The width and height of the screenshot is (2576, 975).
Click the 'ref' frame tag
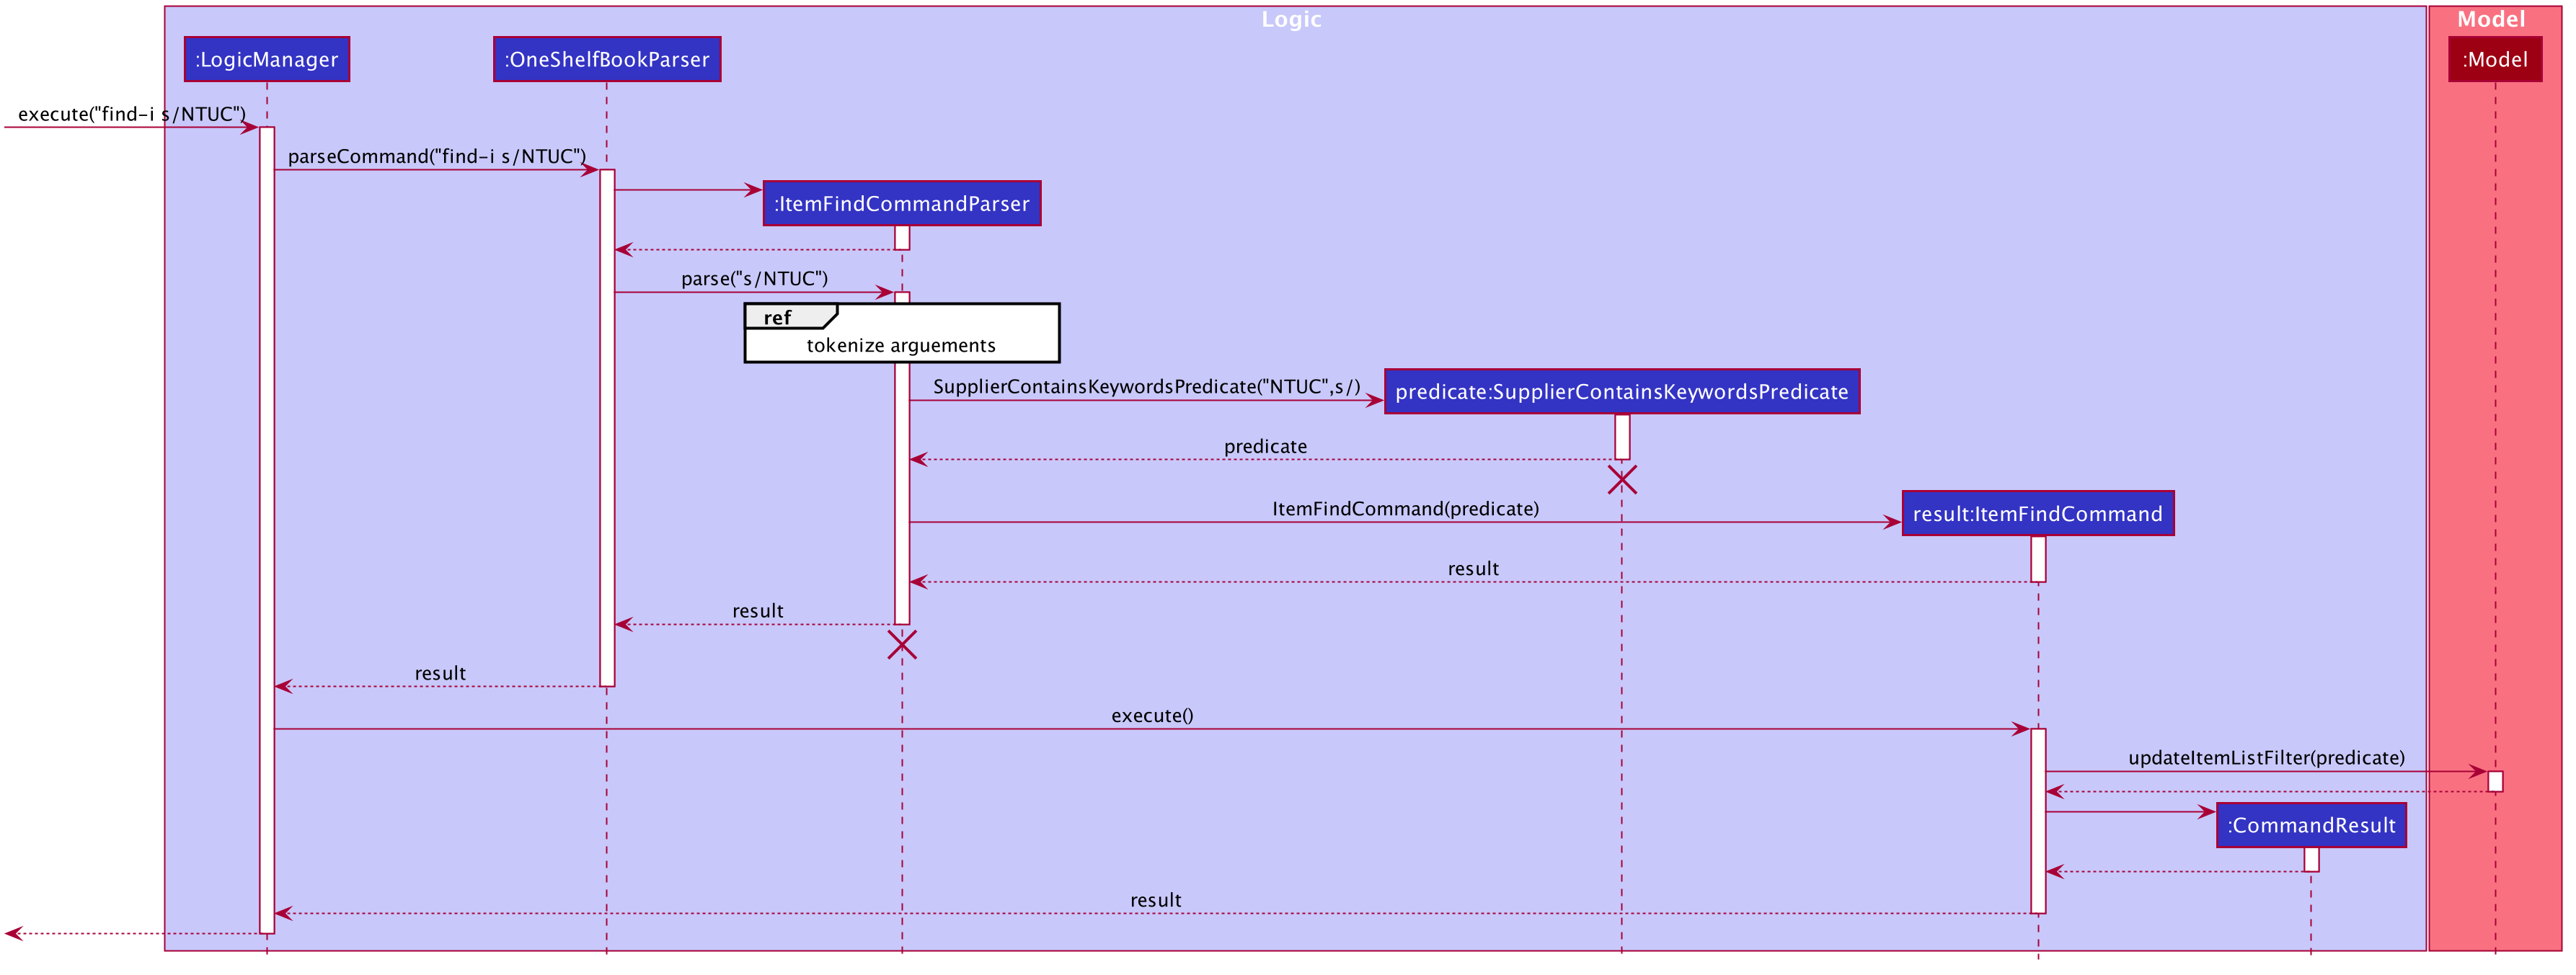pyautogui.click(x=790, y=317)
